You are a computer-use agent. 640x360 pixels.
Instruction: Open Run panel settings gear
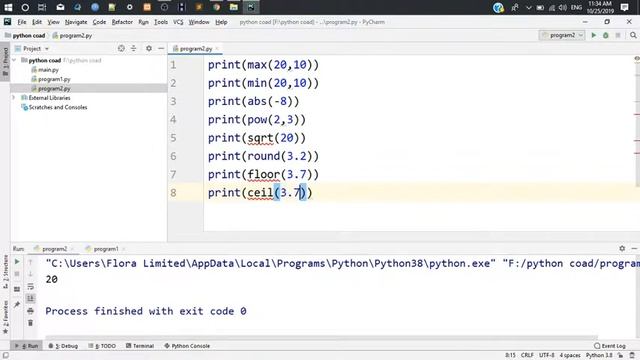(x=622, y=248)
